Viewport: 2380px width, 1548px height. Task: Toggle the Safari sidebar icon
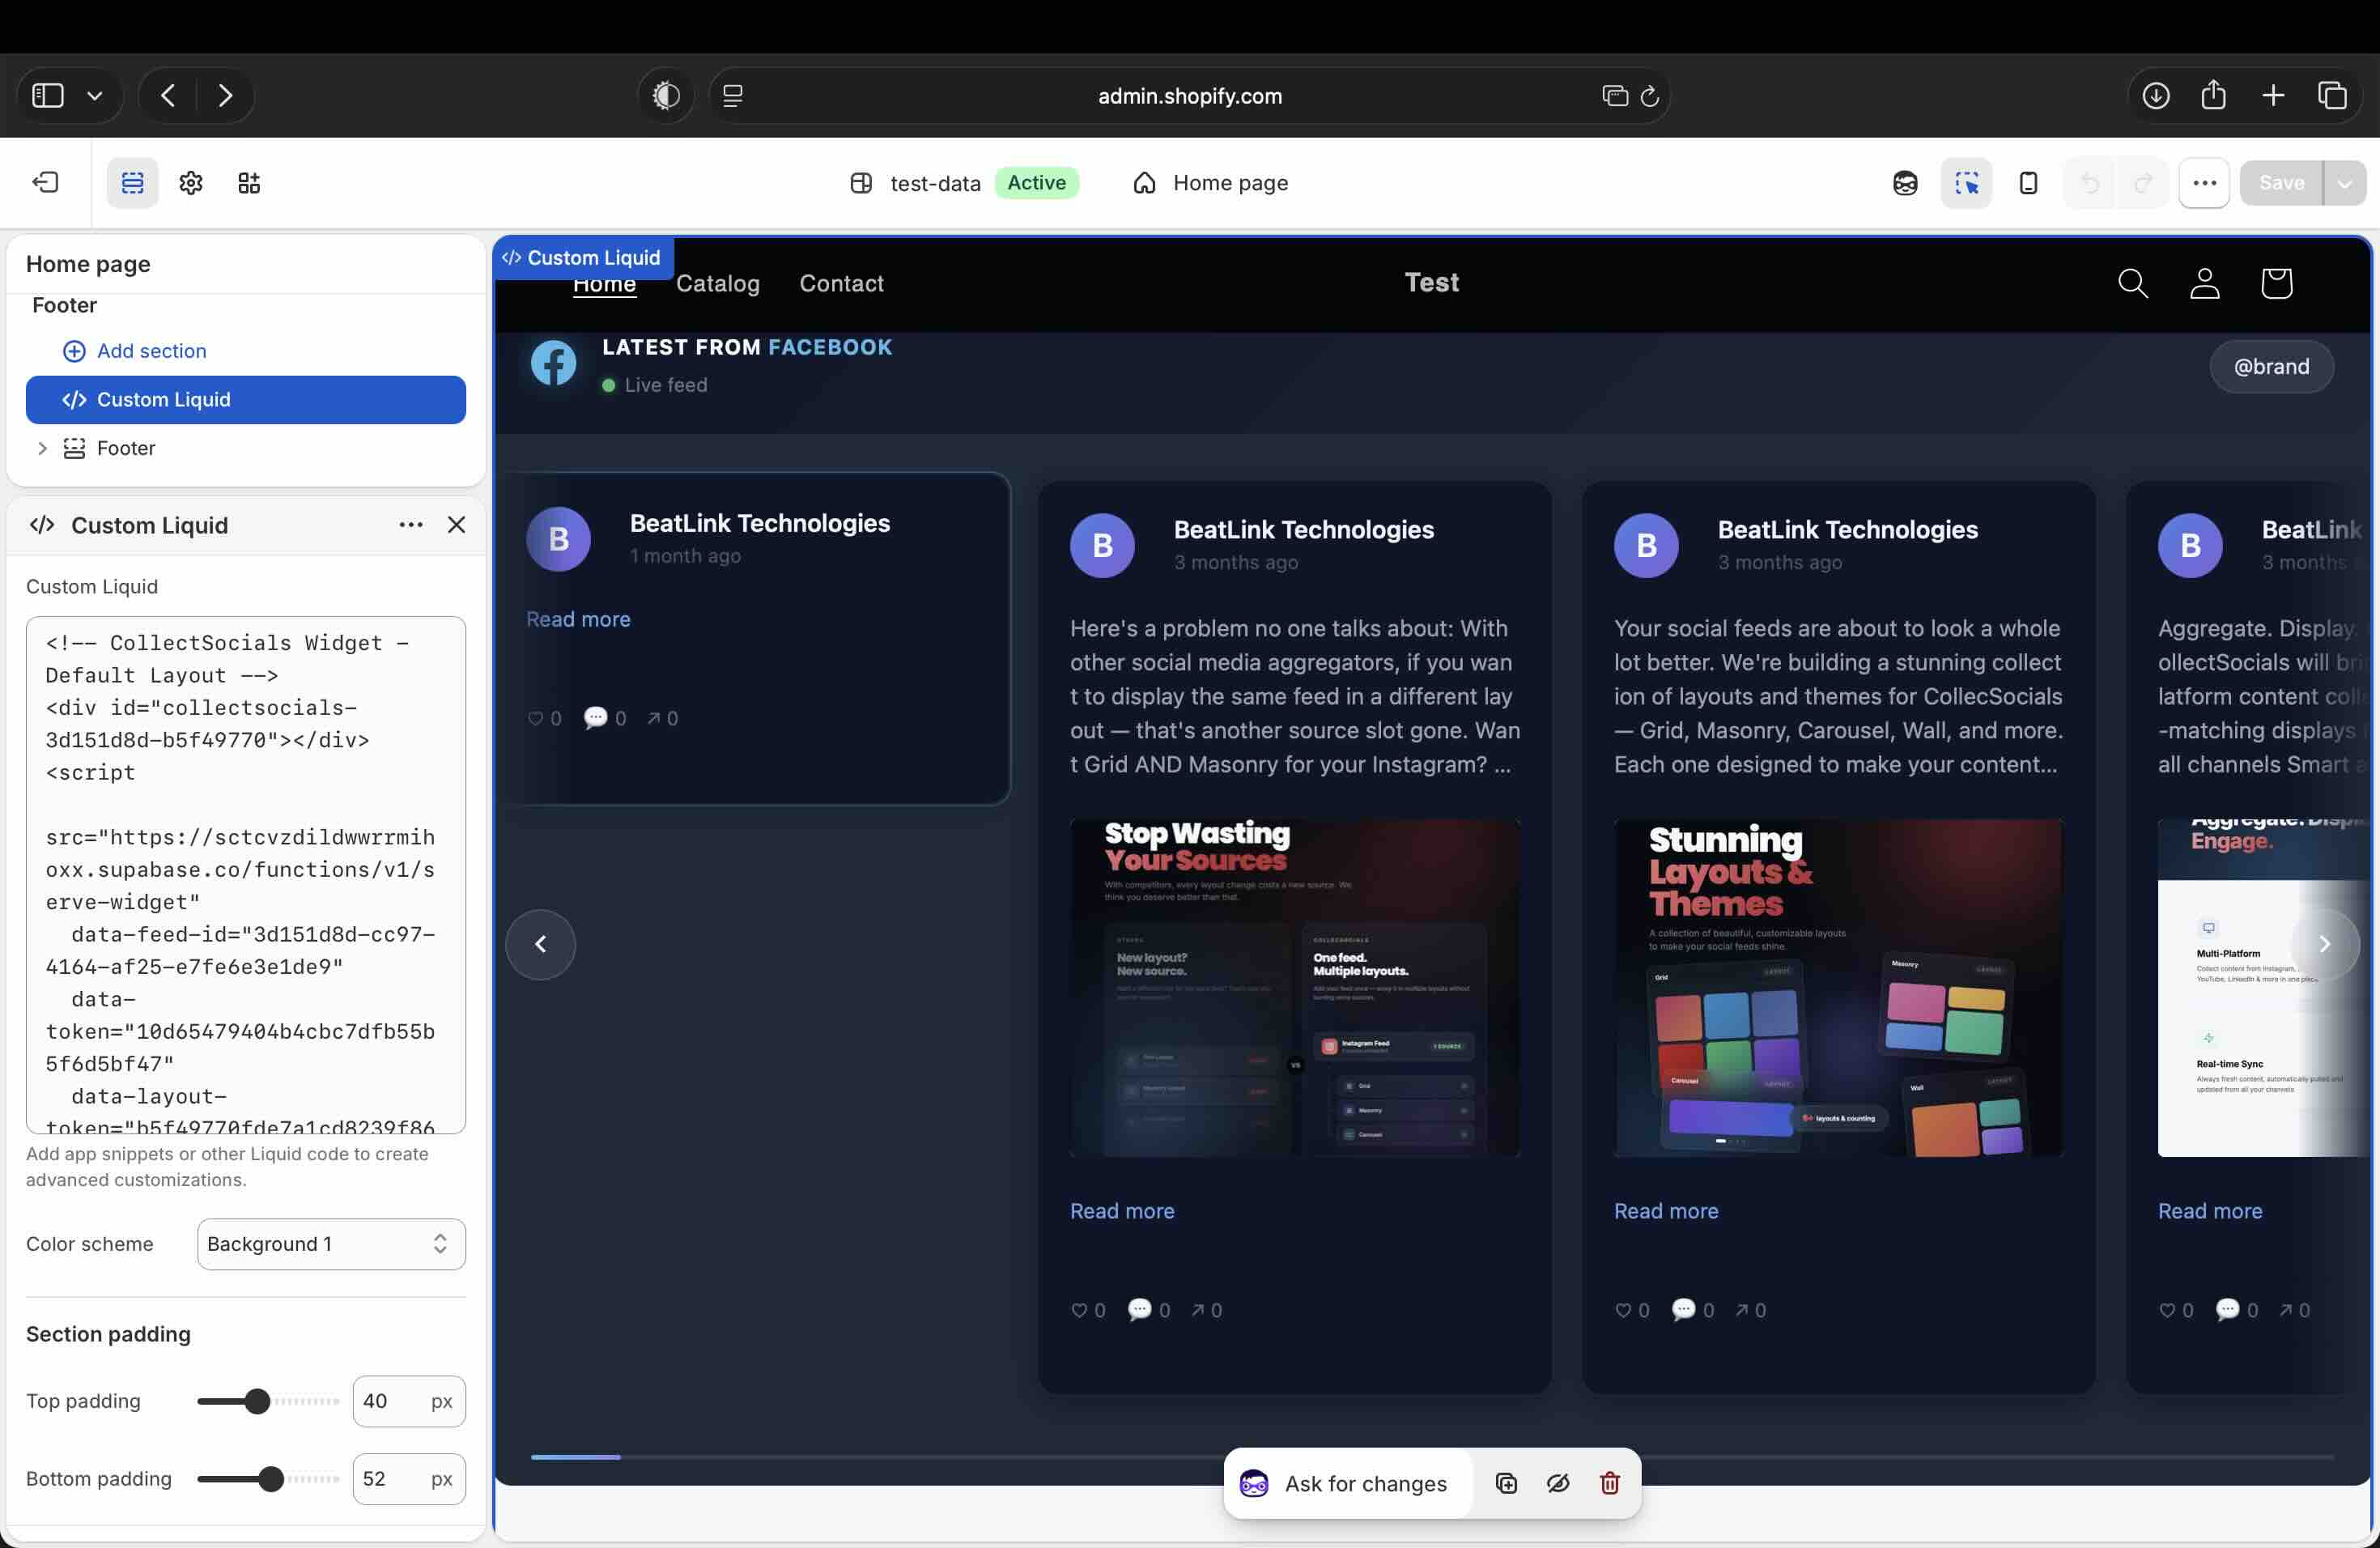48,96
